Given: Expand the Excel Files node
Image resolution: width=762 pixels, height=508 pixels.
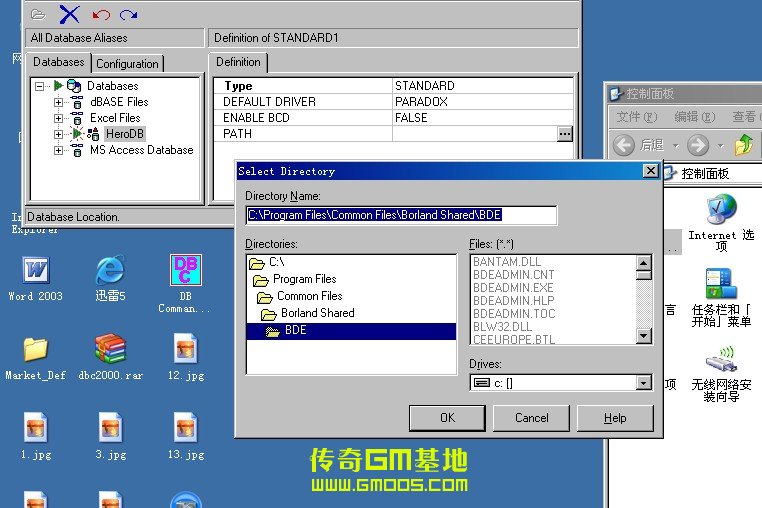Looking at the screenshot, I should point(58,119).
